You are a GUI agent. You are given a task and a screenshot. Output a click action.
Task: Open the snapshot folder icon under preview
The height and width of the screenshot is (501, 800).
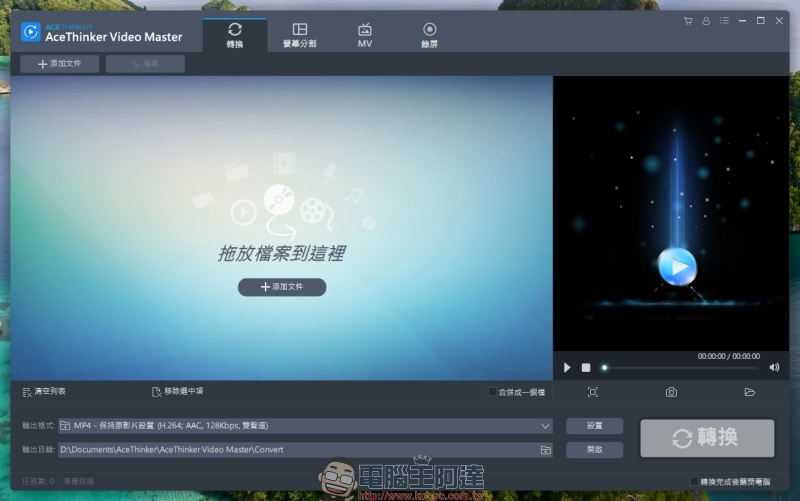[749, 392]
